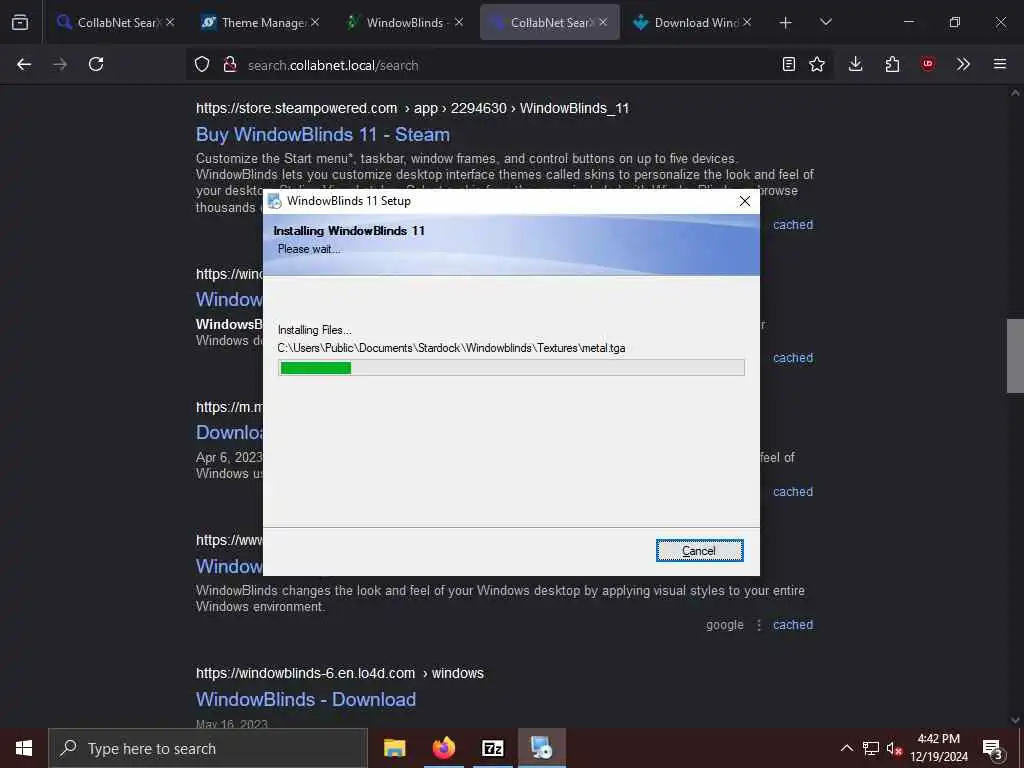Viewport: 1024px width, 768px height.
Task: Click the page vertical scrollbar thumb
Action: (x=1015, y=356)
